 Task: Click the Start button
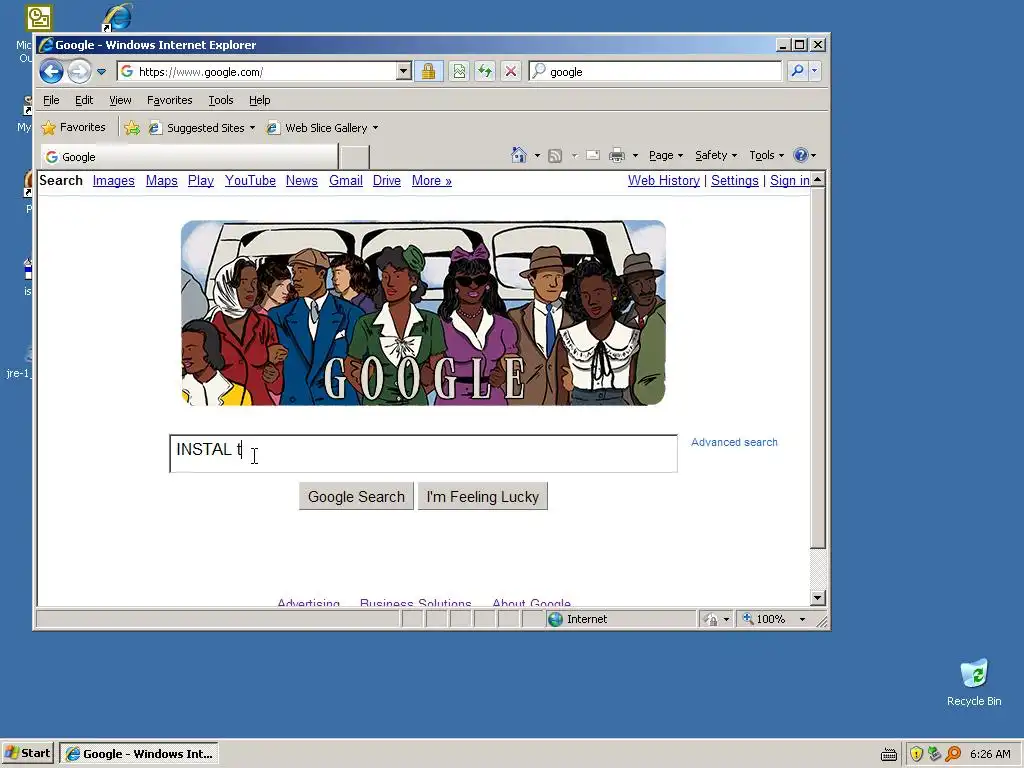(28, 753)
